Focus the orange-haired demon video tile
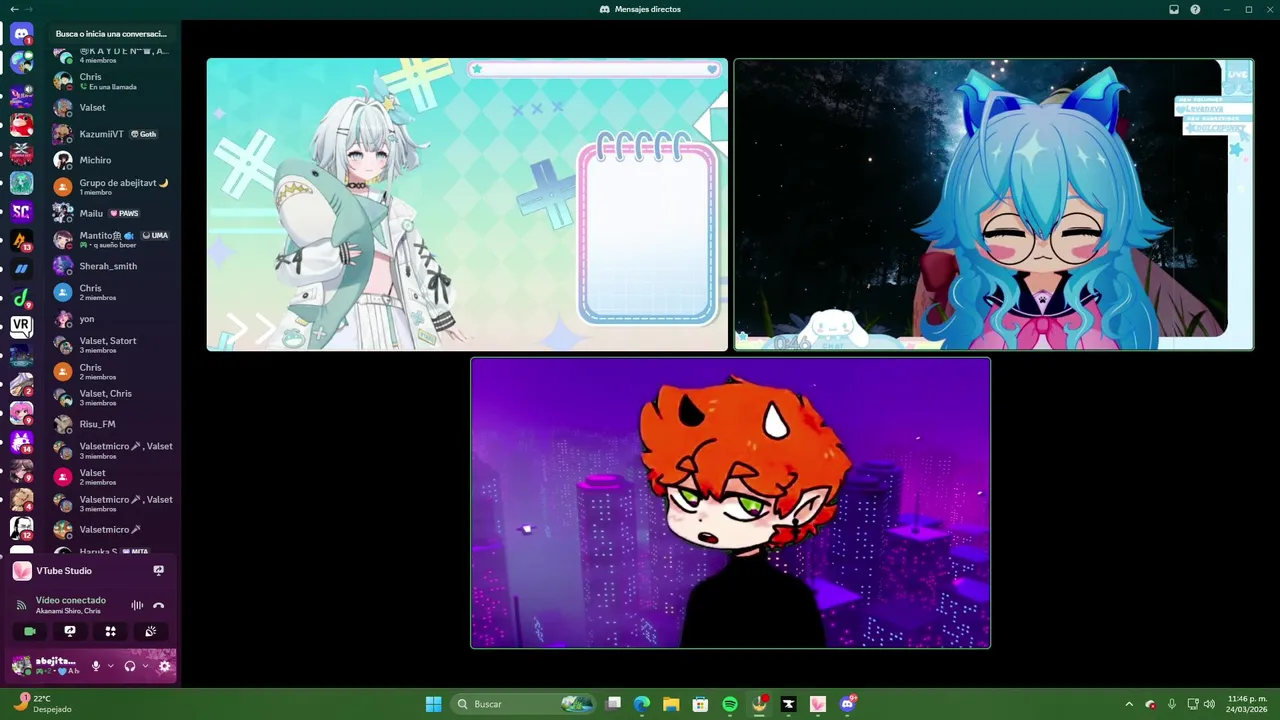Screen dimensions: 1280x720 tap(730, 503)
